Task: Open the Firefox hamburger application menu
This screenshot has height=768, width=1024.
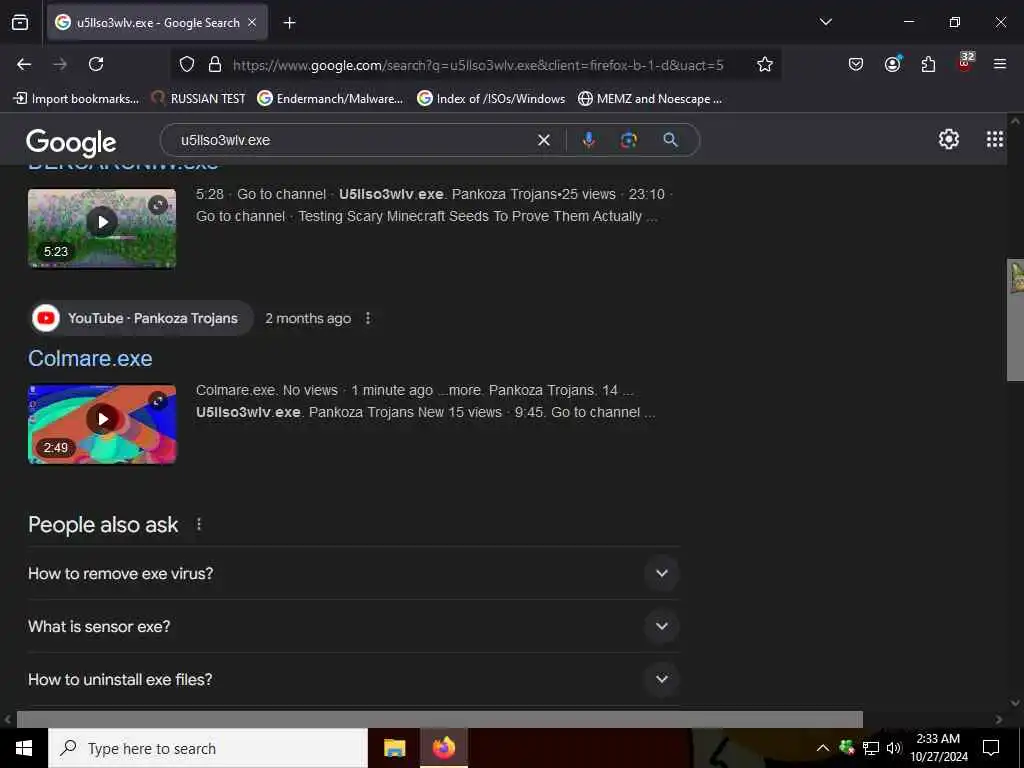Action: tap(1000, 64)
